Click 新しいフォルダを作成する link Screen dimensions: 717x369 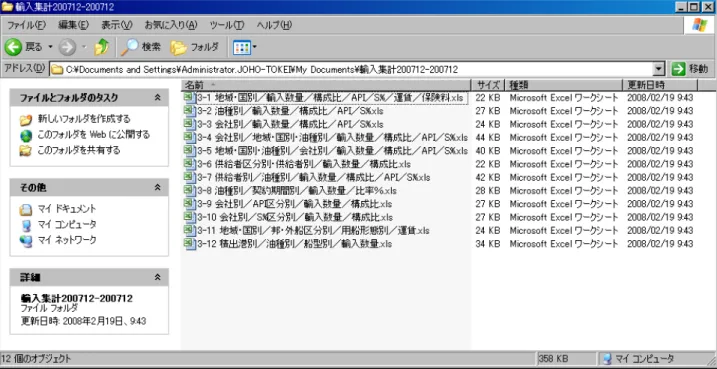point(84,119)
